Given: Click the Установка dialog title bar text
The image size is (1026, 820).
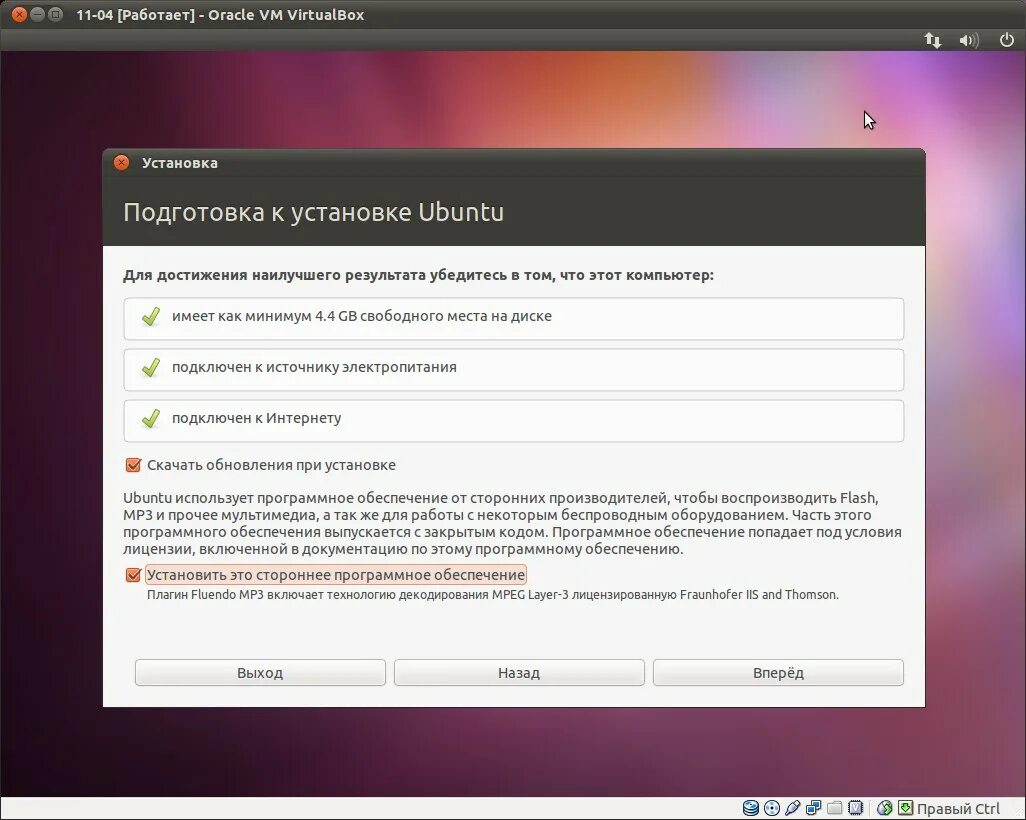Looking at the screenshot, I should 180,163.
